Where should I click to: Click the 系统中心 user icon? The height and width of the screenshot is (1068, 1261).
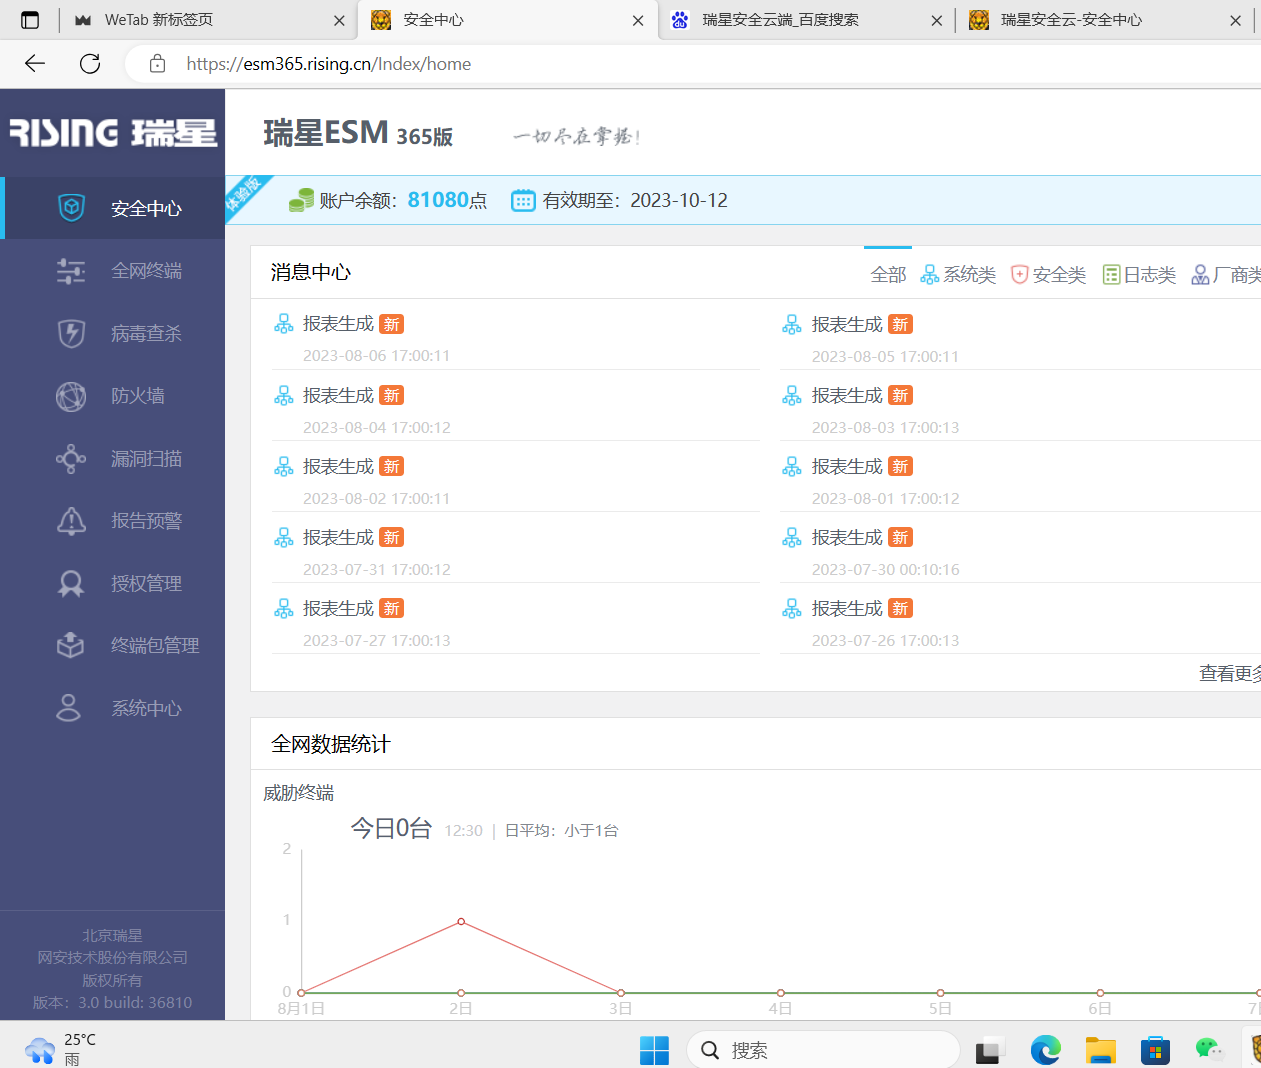[x=69, y=708]
